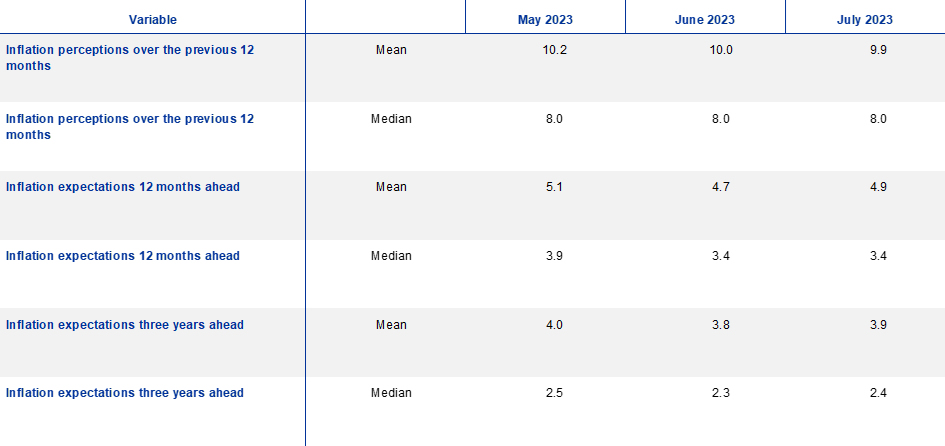Viewport: 945px width, 446px height.
Task: Click the 9.9 value under July 2023
Action: [x=877, y=50]
